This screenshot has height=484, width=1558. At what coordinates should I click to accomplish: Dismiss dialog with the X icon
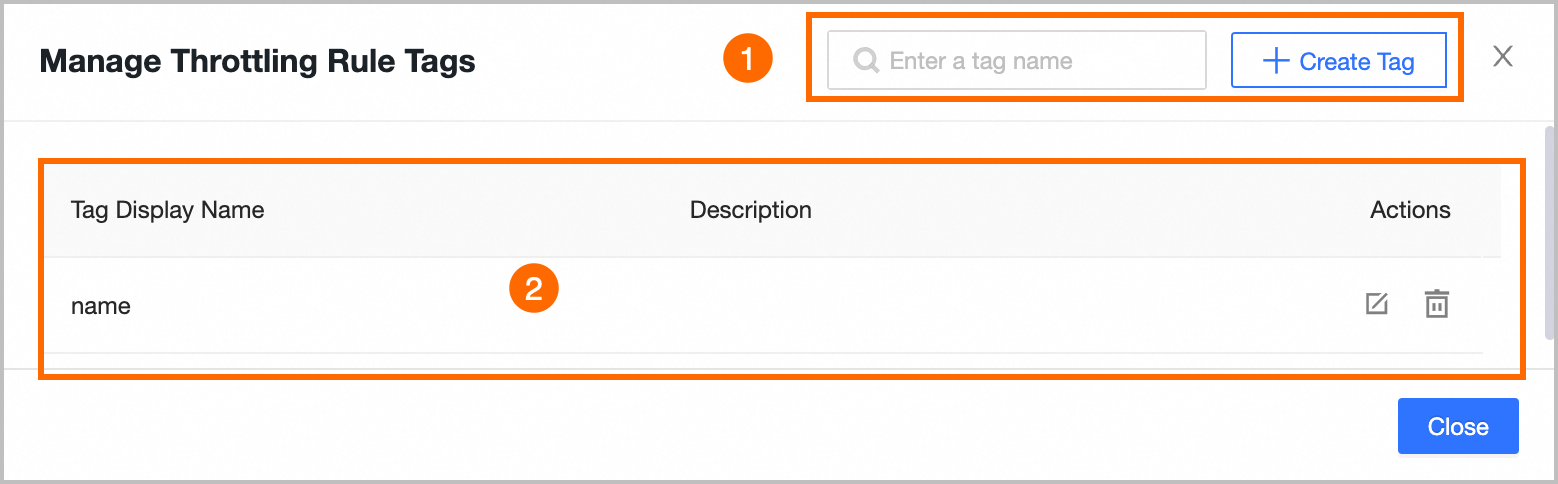point(1502,56)
